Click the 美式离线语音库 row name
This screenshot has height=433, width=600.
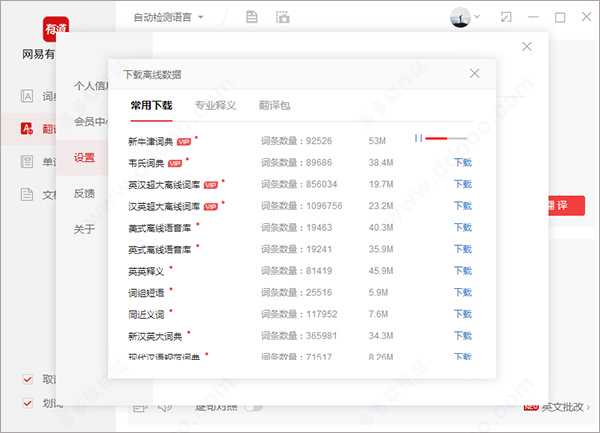[x=160, y=228]
